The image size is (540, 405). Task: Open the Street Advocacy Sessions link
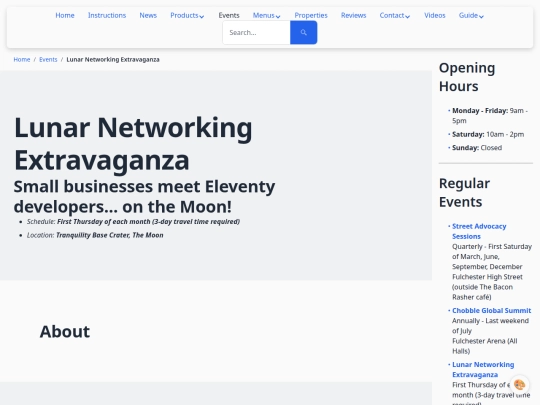pyautogui.click(x=479, y=231)
